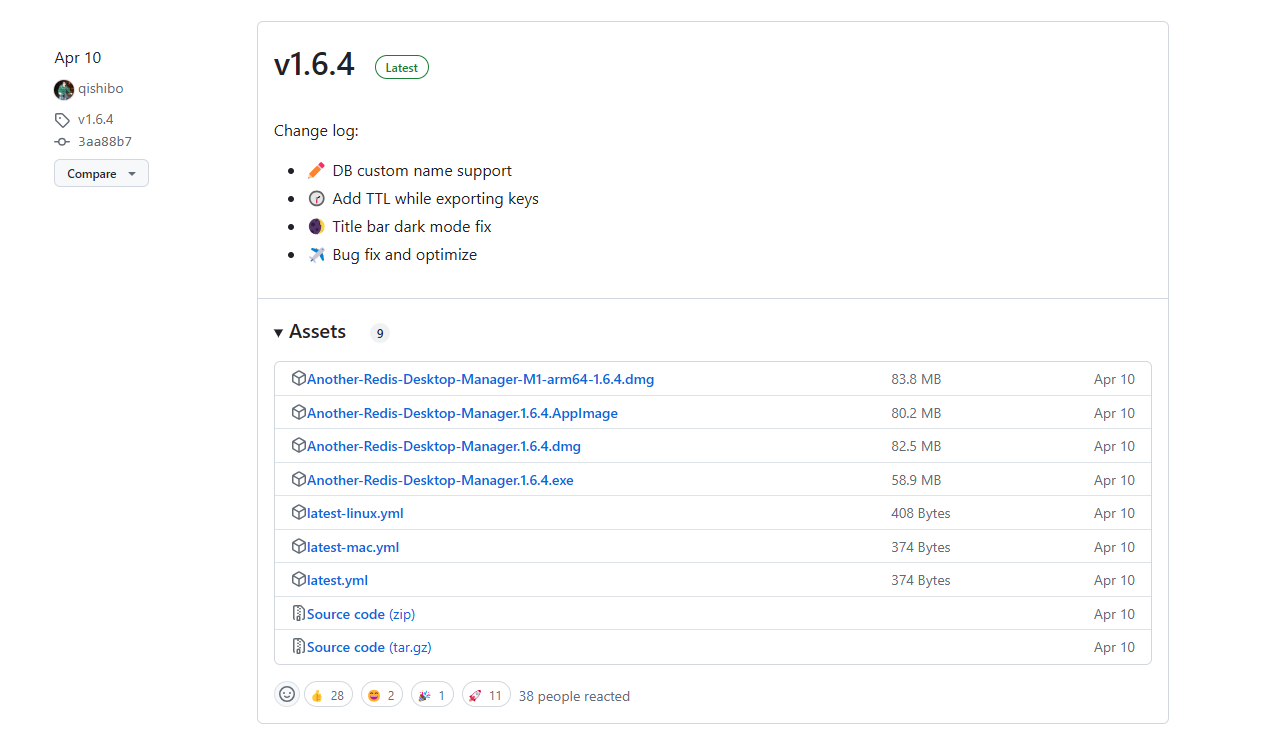Download latest.yml file
The width and height of the screenshot is (1280, 729).
tap(337, 580)
